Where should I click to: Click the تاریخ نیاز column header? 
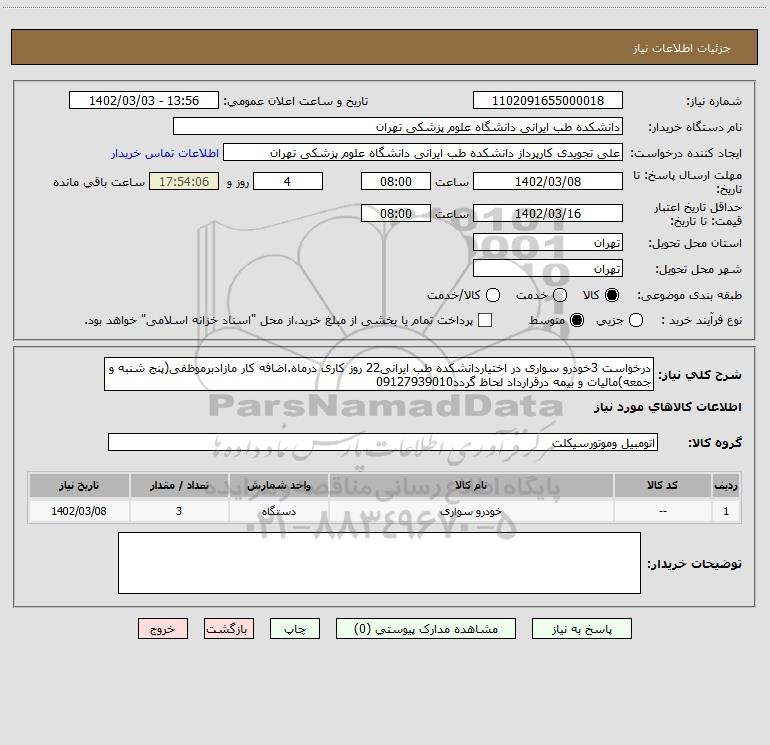[79, 486]
